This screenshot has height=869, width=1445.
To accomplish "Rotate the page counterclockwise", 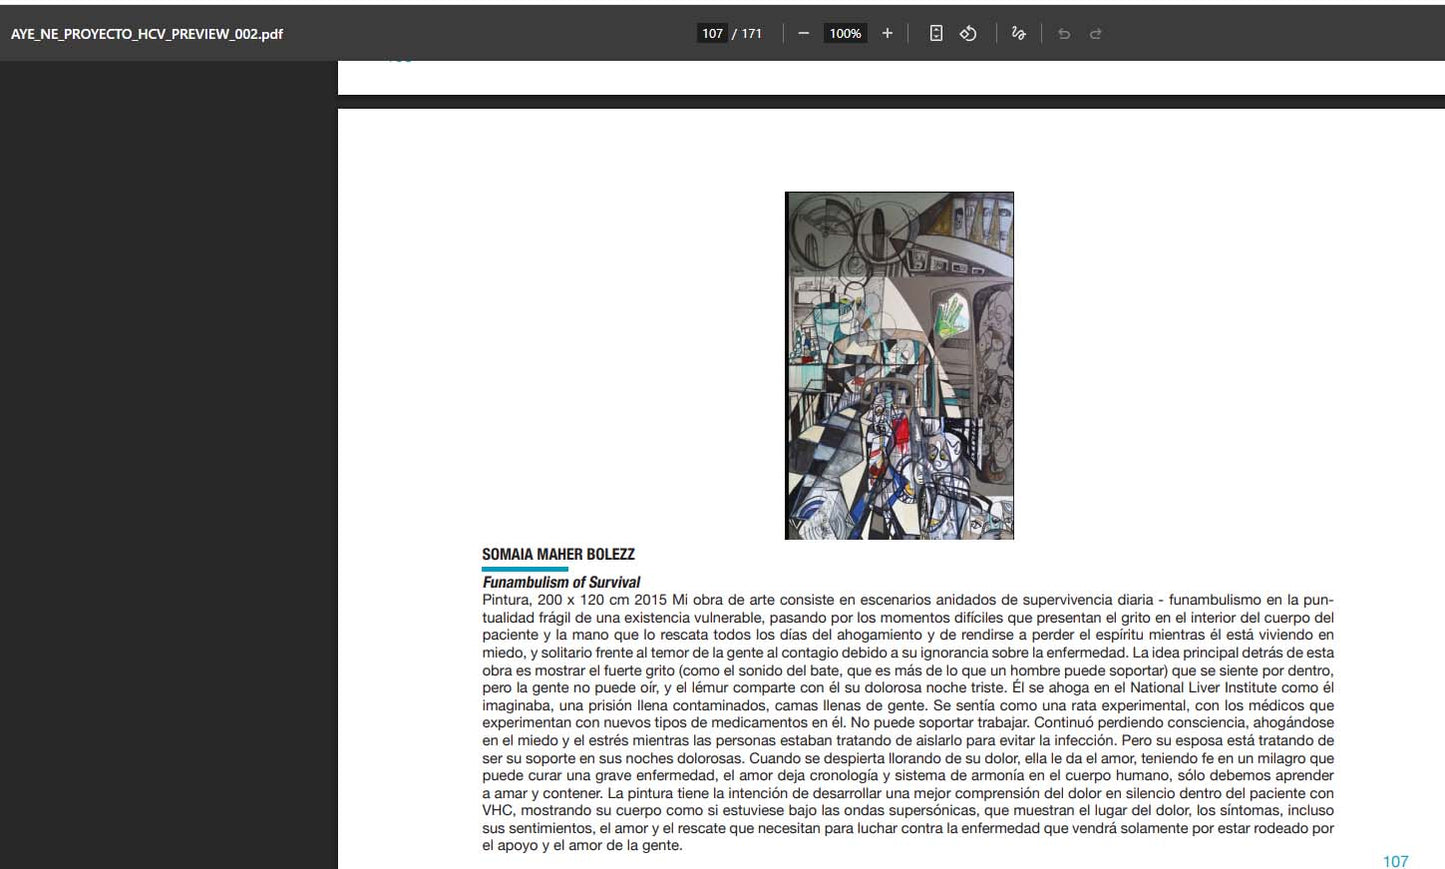I will pos(967,33).
